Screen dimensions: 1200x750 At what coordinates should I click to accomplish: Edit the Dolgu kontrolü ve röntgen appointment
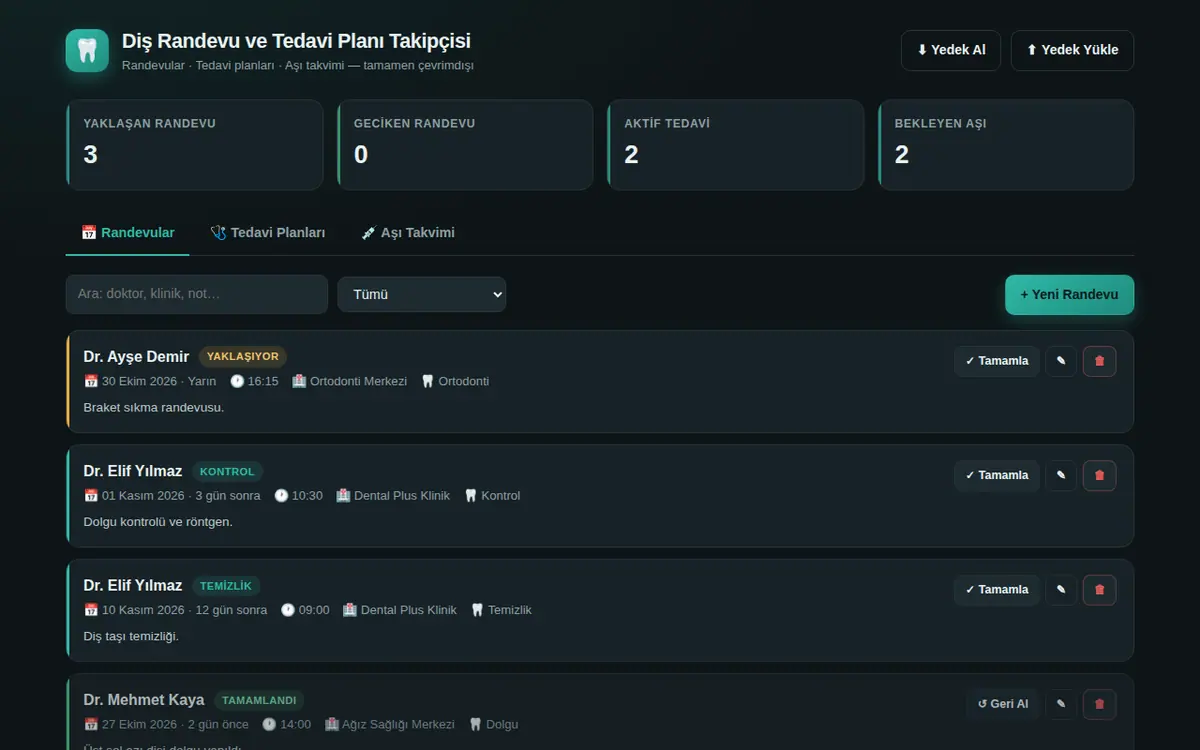click(1061, 475)
